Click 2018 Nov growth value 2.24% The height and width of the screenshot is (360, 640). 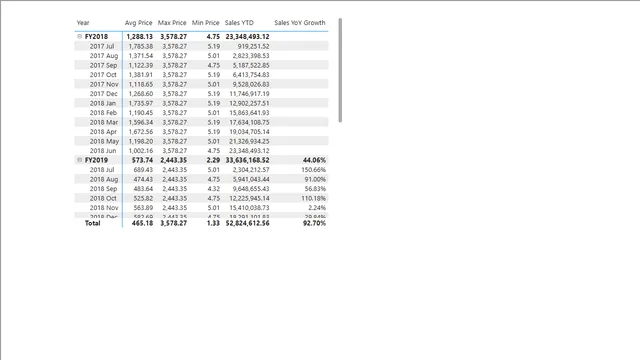coord(317,208)
